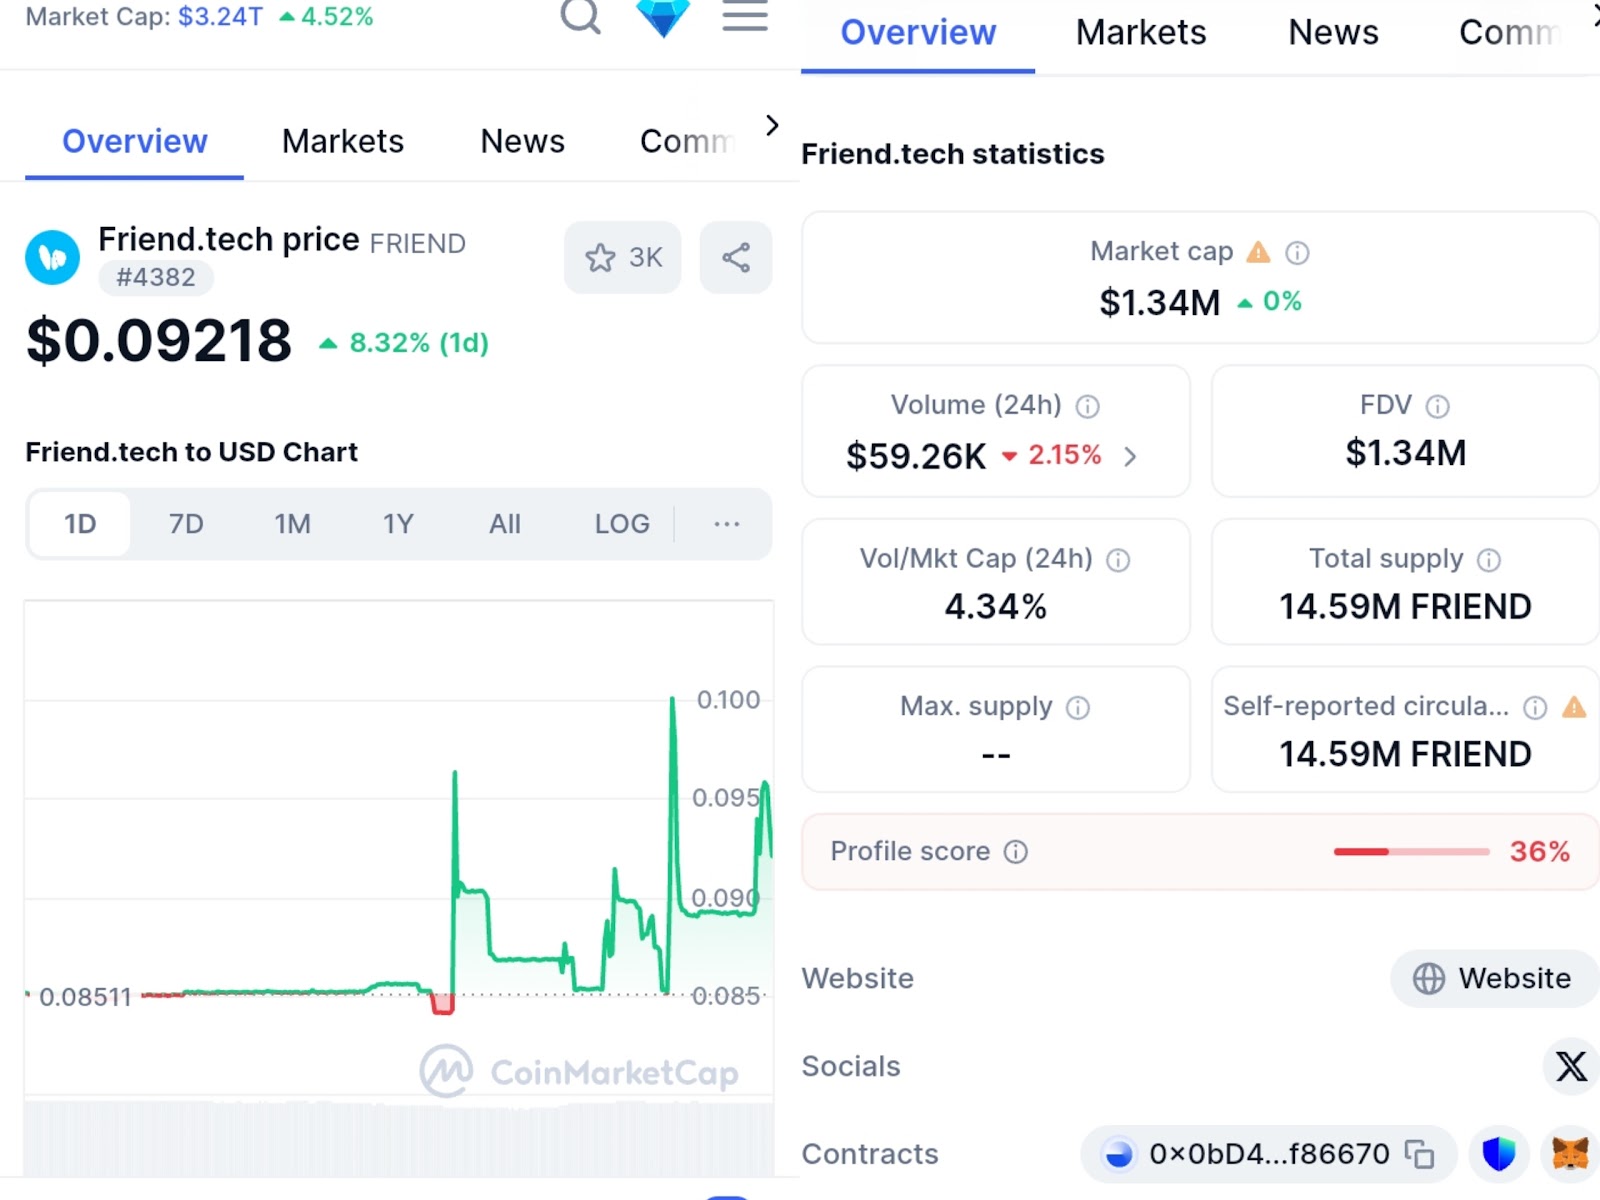Show Vol/Mkt Cap (24h) info icon
This screenshot has height=1200, width=1600.
click(x=1118, y=560)
